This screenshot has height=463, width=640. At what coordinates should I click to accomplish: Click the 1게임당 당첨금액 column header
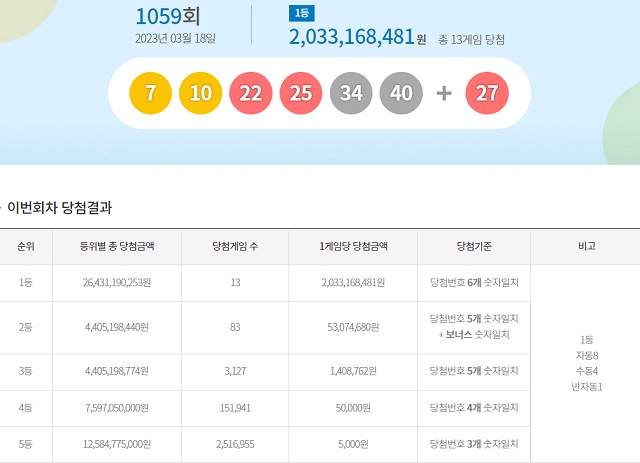(x=353, y=246)
